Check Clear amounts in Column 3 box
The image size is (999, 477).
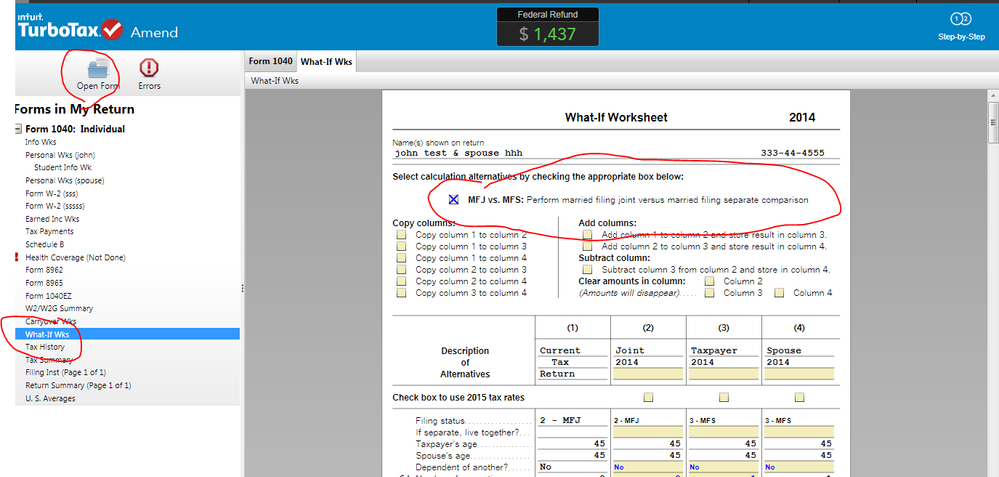(x=710, y=293)
